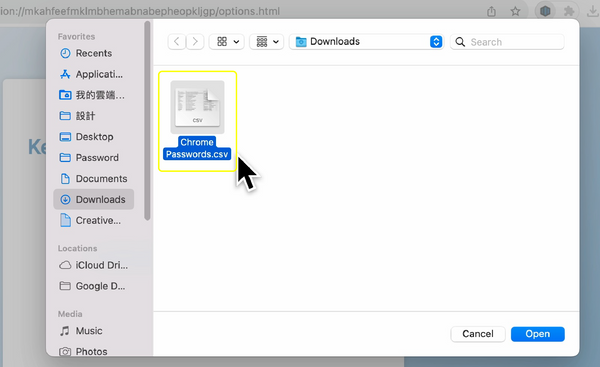This screenshot has height=367, width=600.
Task: Click the Desktop icon in sidebar
Action: [65, 137]
